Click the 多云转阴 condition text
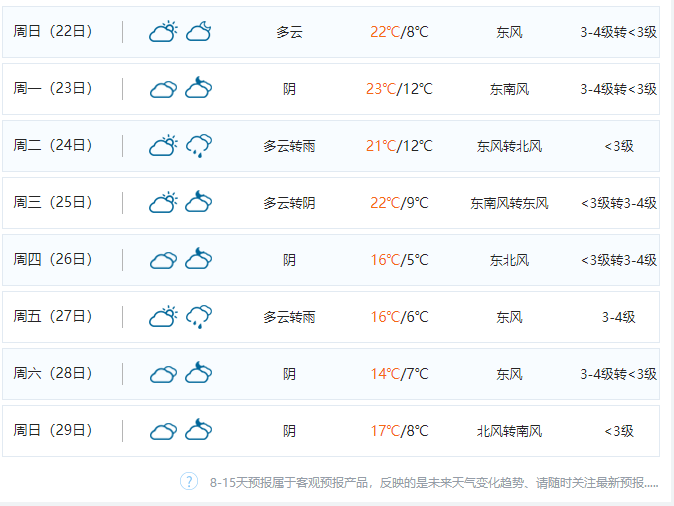 (x=289, y=203)
